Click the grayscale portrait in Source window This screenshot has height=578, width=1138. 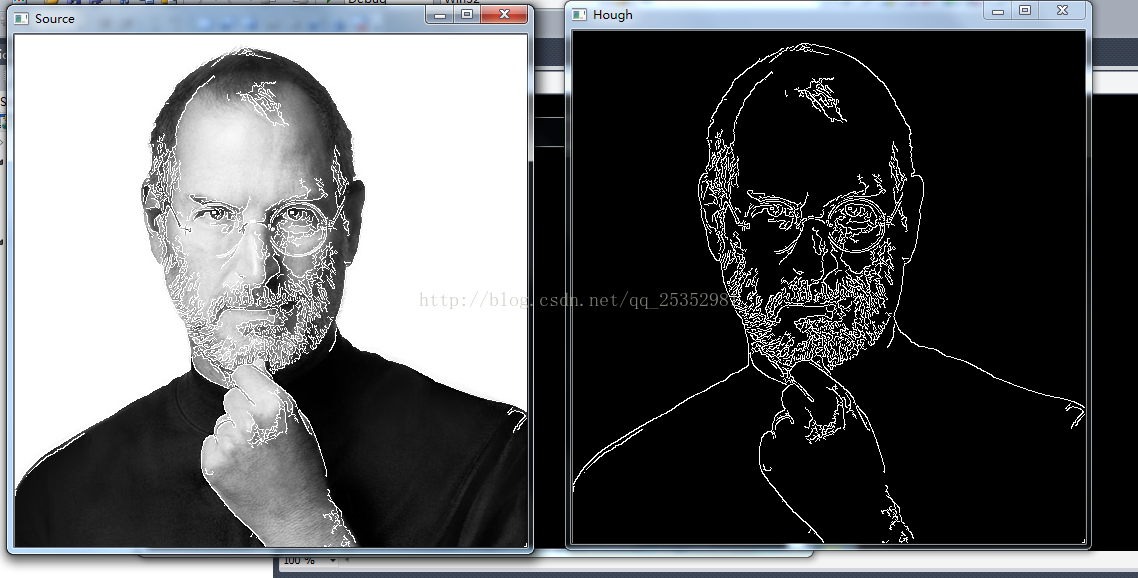pos(271,290)
